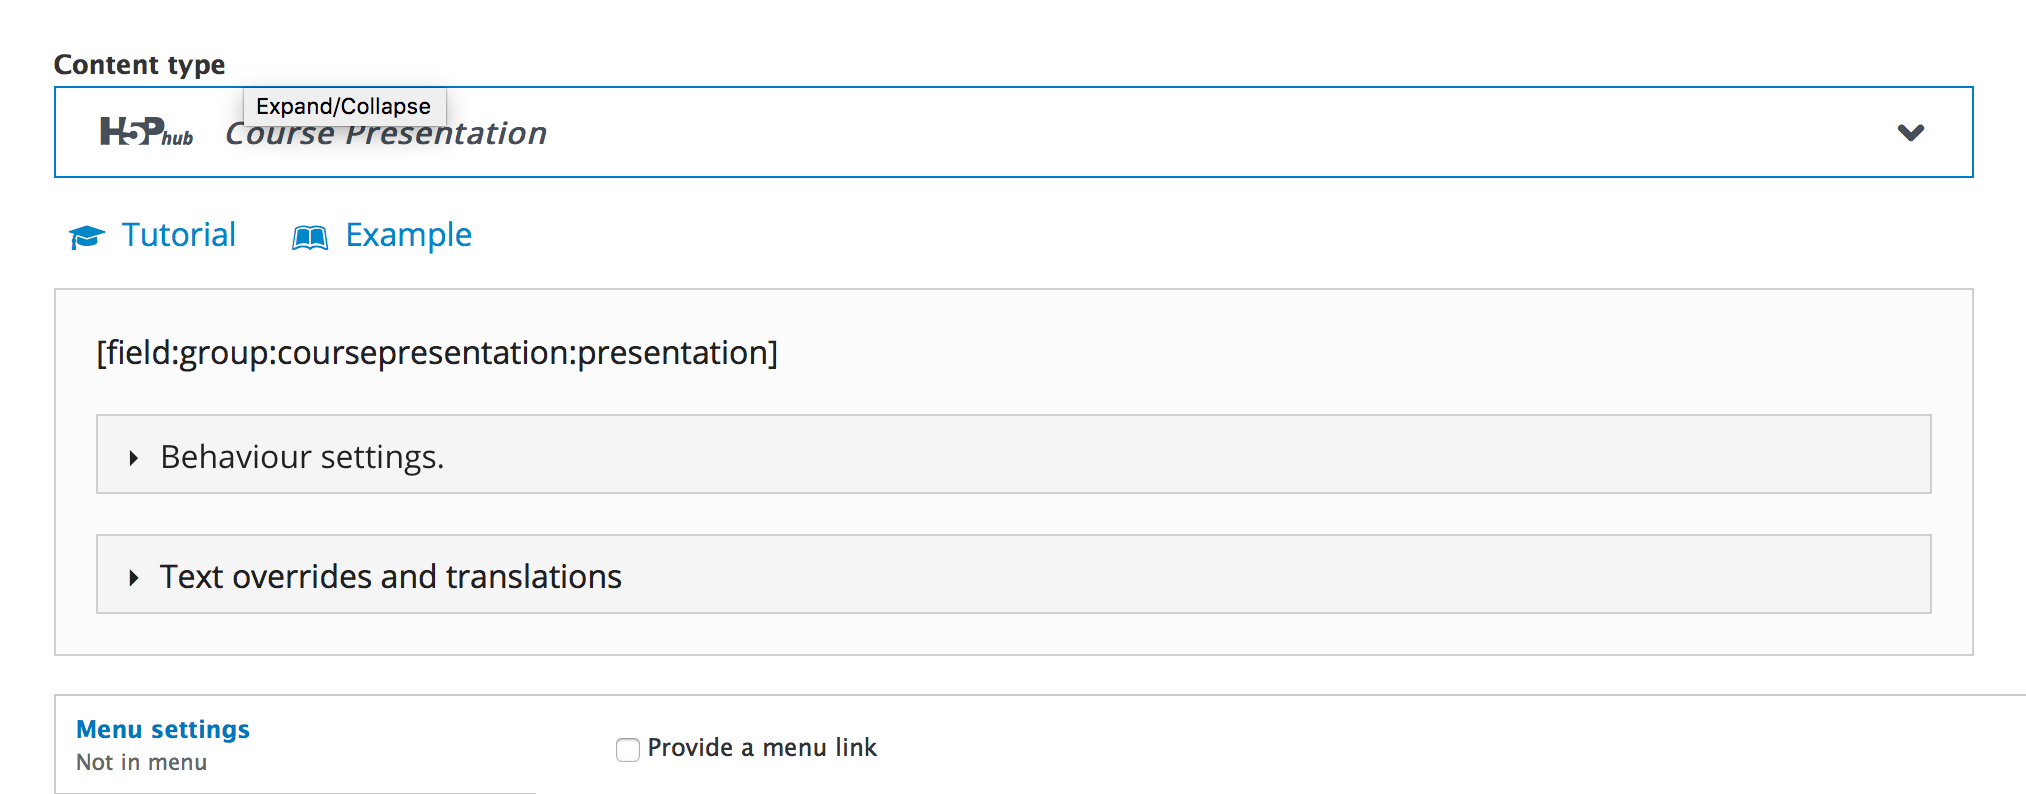Open the Tutorial link
This screenshot has height=794, width=2026.
pos(179,235)
